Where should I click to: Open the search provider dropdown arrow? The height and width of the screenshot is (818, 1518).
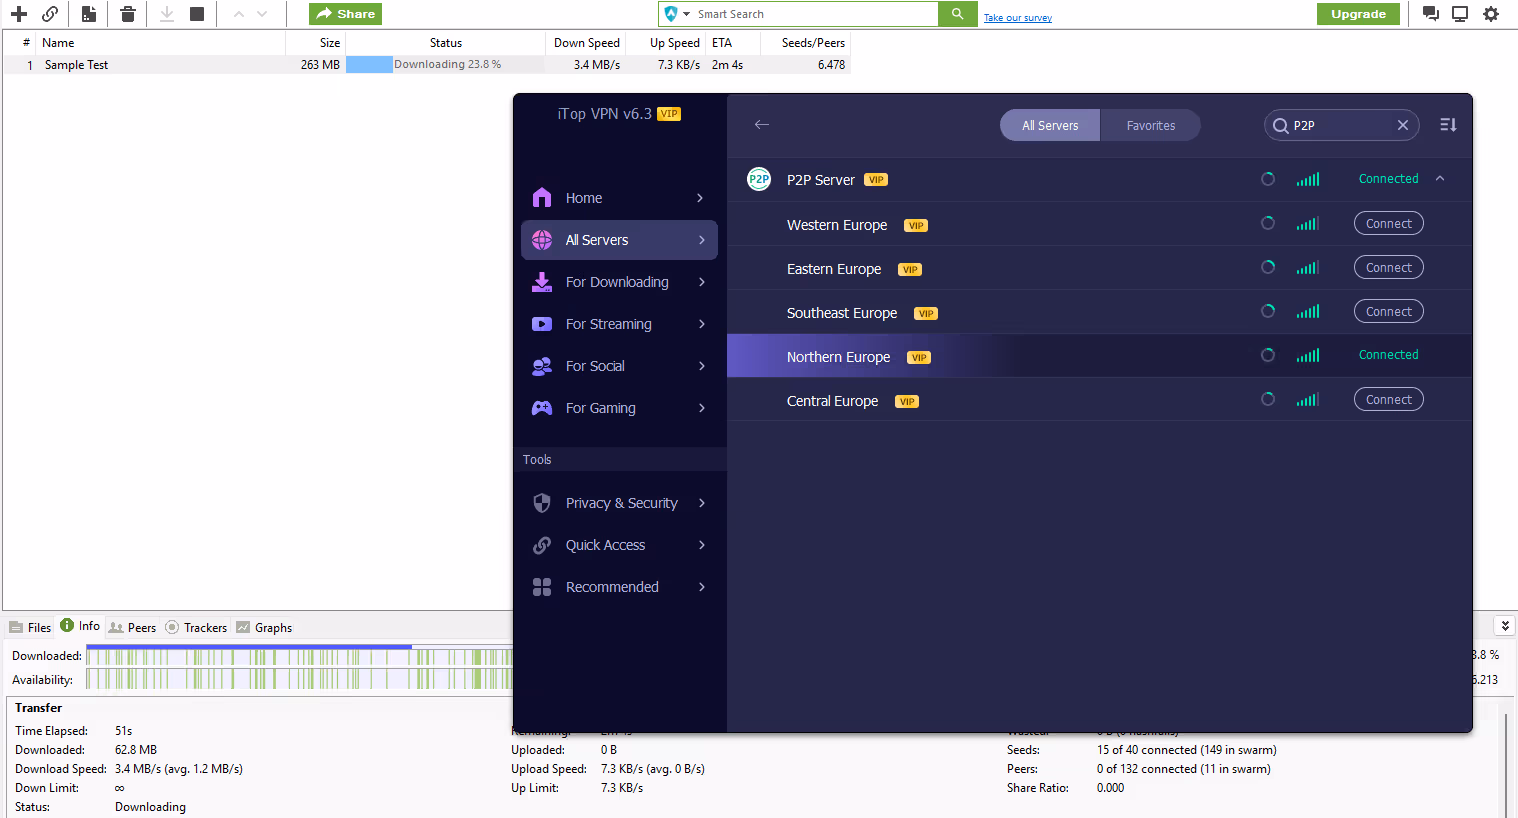(x=687, y=14)
